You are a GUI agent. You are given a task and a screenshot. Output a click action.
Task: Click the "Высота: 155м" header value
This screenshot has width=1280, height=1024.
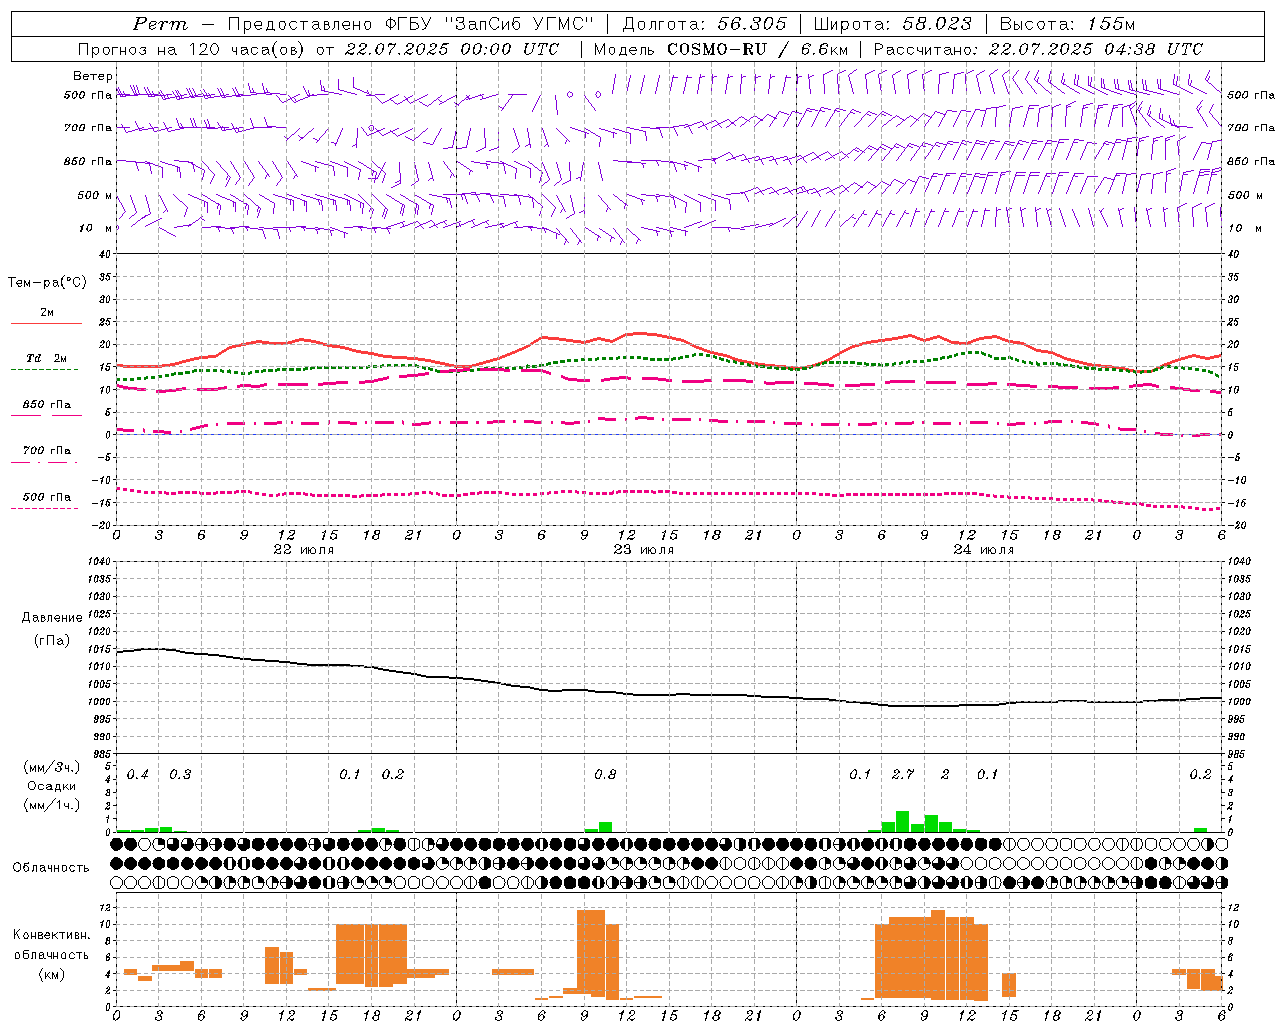pos(1067,24)
